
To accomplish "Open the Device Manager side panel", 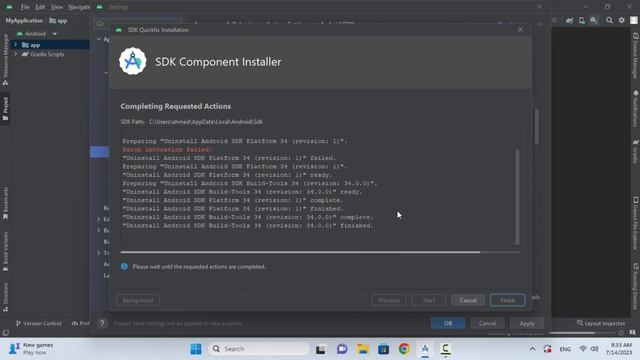I will [x=635, y=56].
